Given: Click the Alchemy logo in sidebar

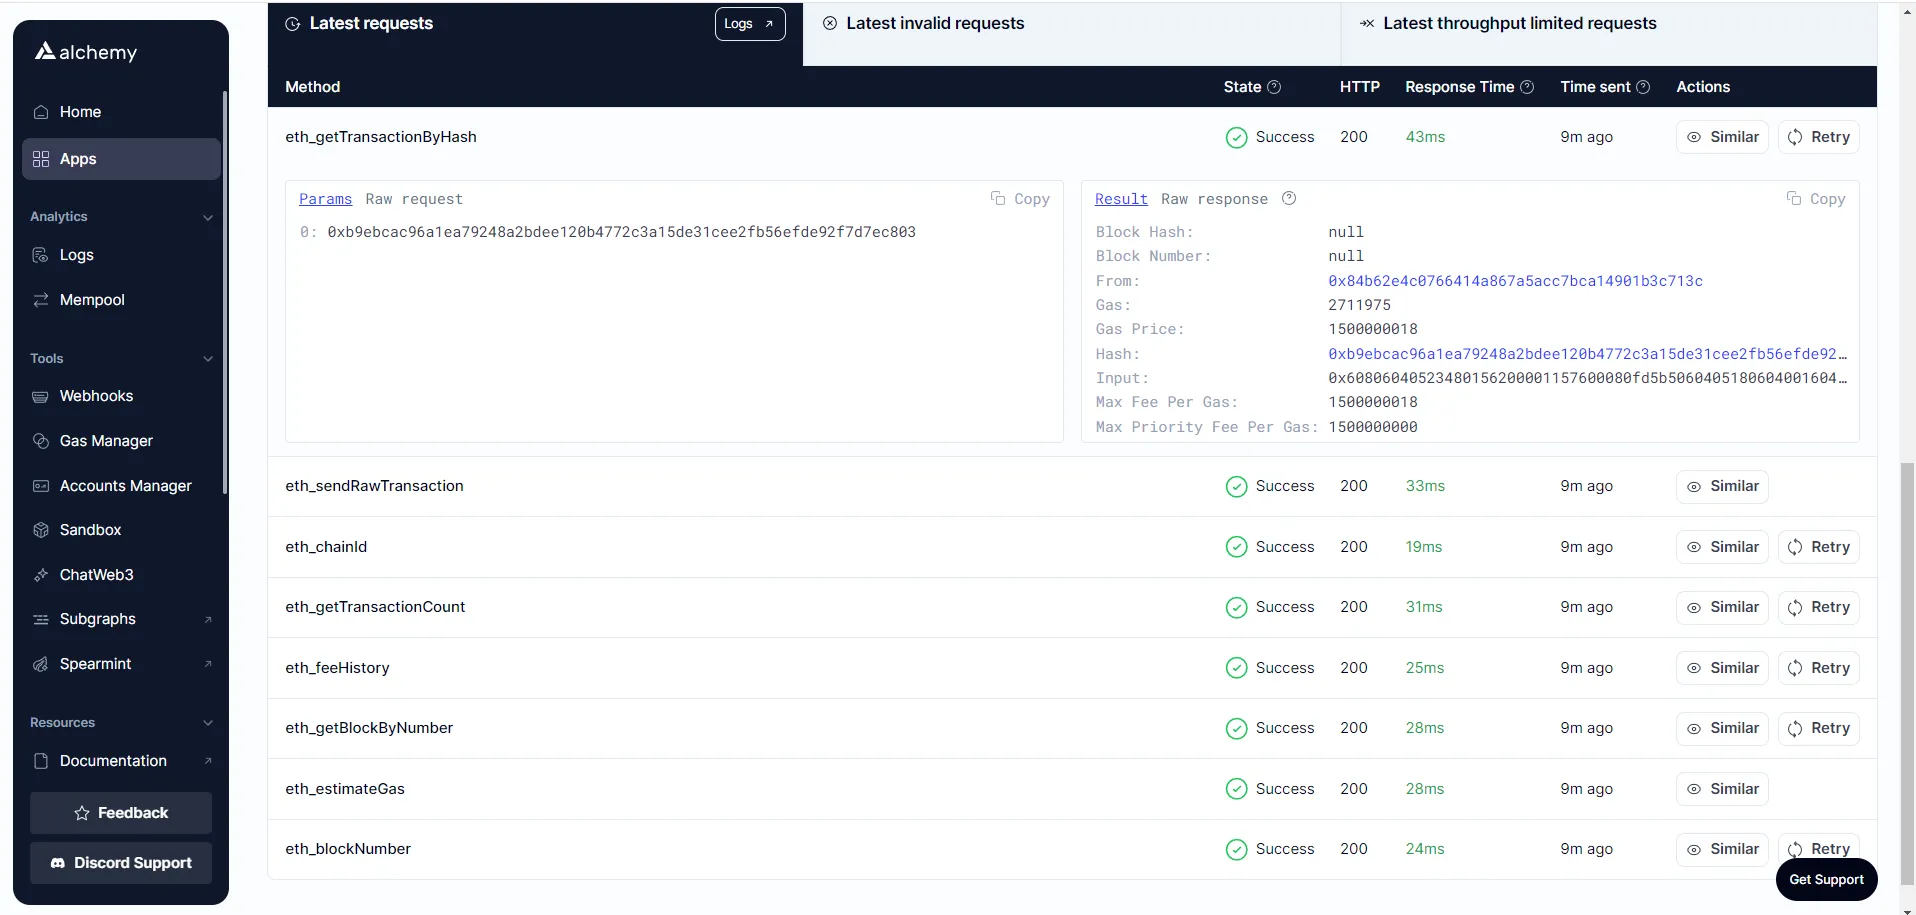Looking at the screenshot, I should point(86,52).
